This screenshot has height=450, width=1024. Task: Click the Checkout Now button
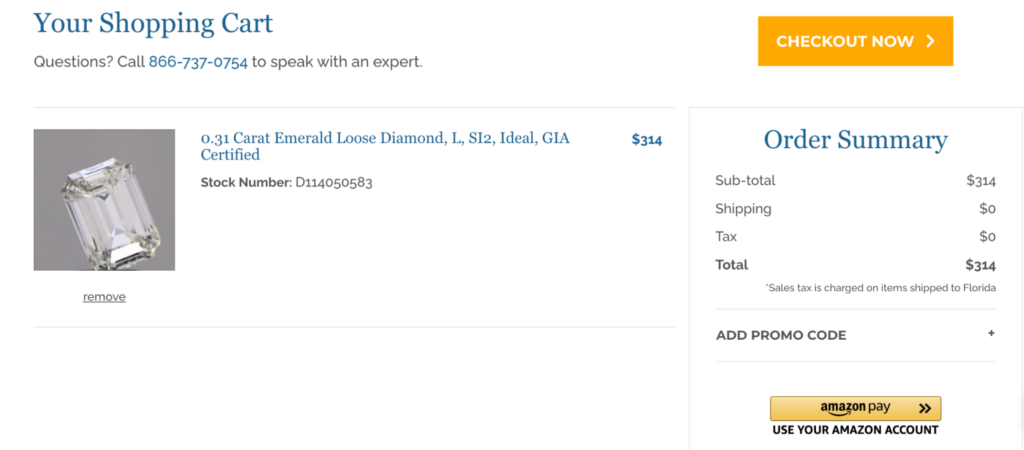(855, 41)
